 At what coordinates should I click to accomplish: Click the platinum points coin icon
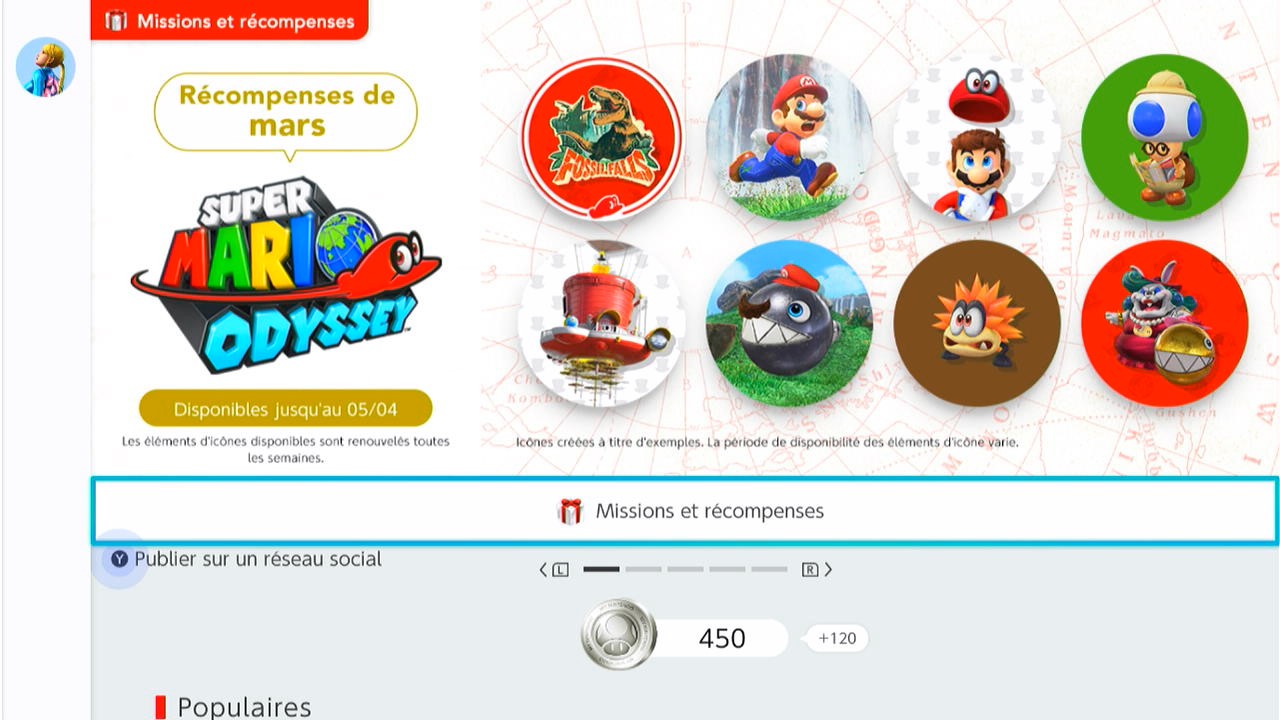pyautogui.click(x=619, y=635)
